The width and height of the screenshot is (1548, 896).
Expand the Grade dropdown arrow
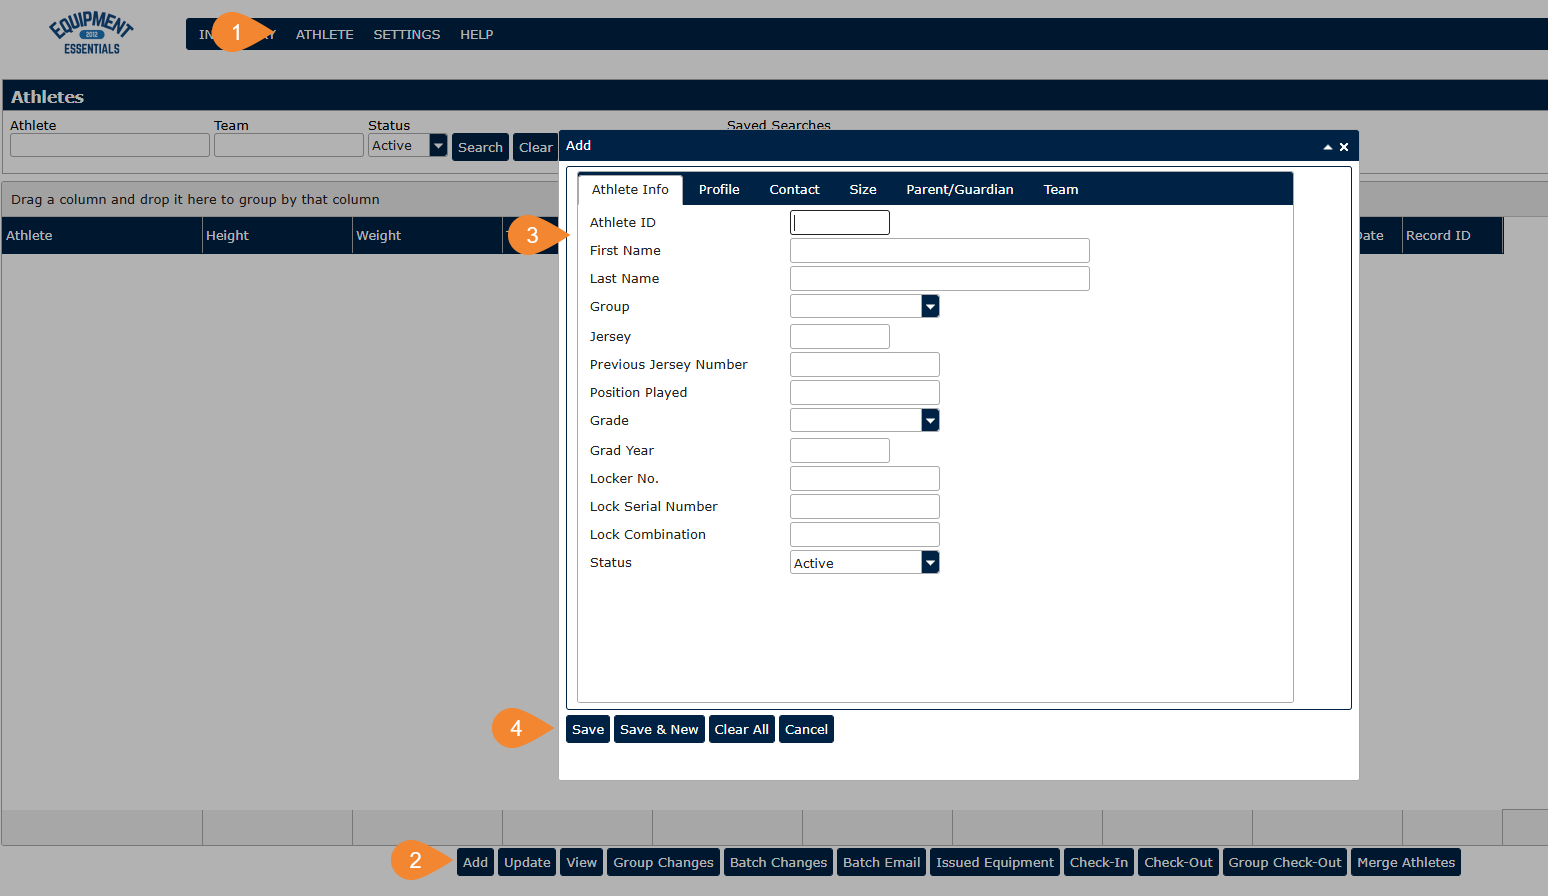tap(930, 420)
